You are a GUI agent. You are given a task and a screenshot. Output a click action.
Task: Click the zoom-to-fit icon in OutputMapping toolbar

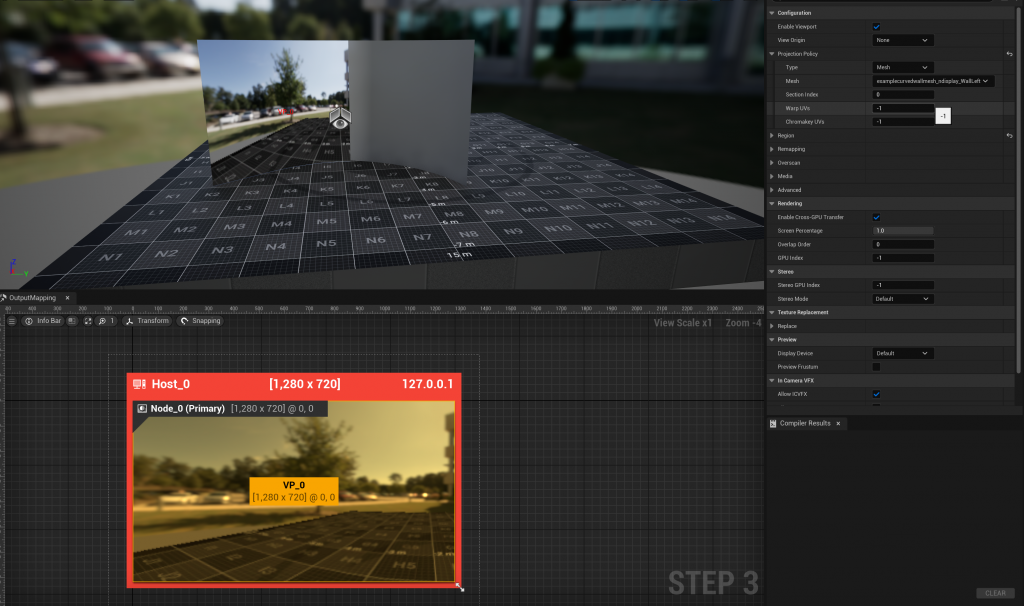point(88,321)
